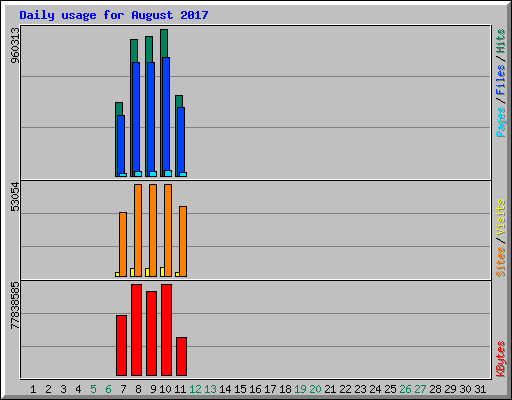Select day 31 on the x-axis
This screenshot has width=512, height=400.
(480, 389)
